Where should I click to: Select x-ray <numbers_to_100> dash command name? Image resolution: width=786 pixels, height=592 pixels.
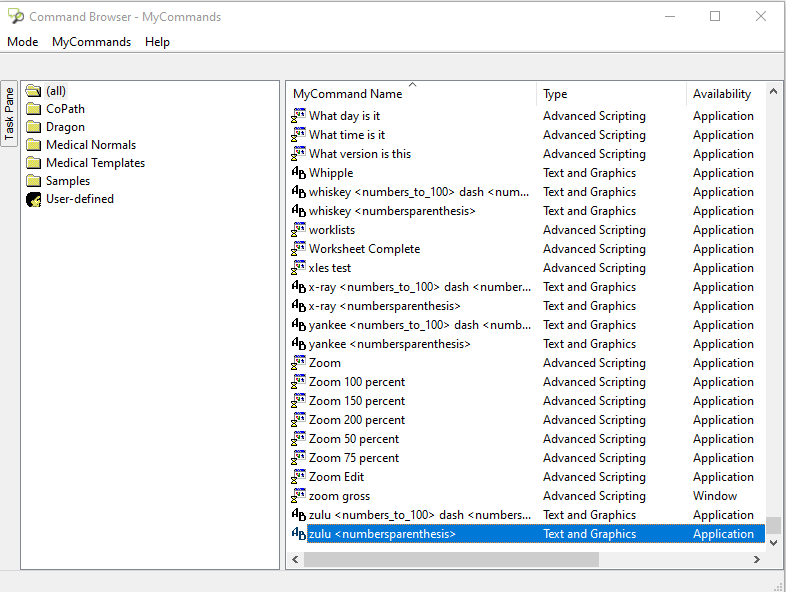tap(420, 287)
